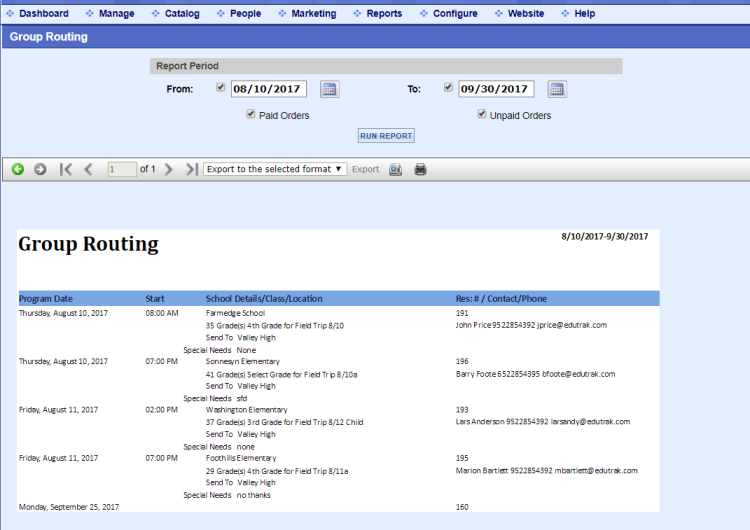Expand the export format dropdown
750x530 pixels.
(275, 169)
